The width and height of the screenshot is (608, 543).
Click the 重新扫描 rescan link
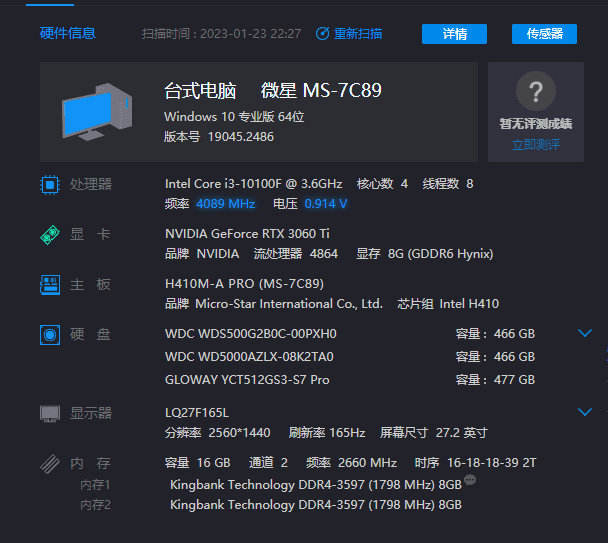(358, 34)
